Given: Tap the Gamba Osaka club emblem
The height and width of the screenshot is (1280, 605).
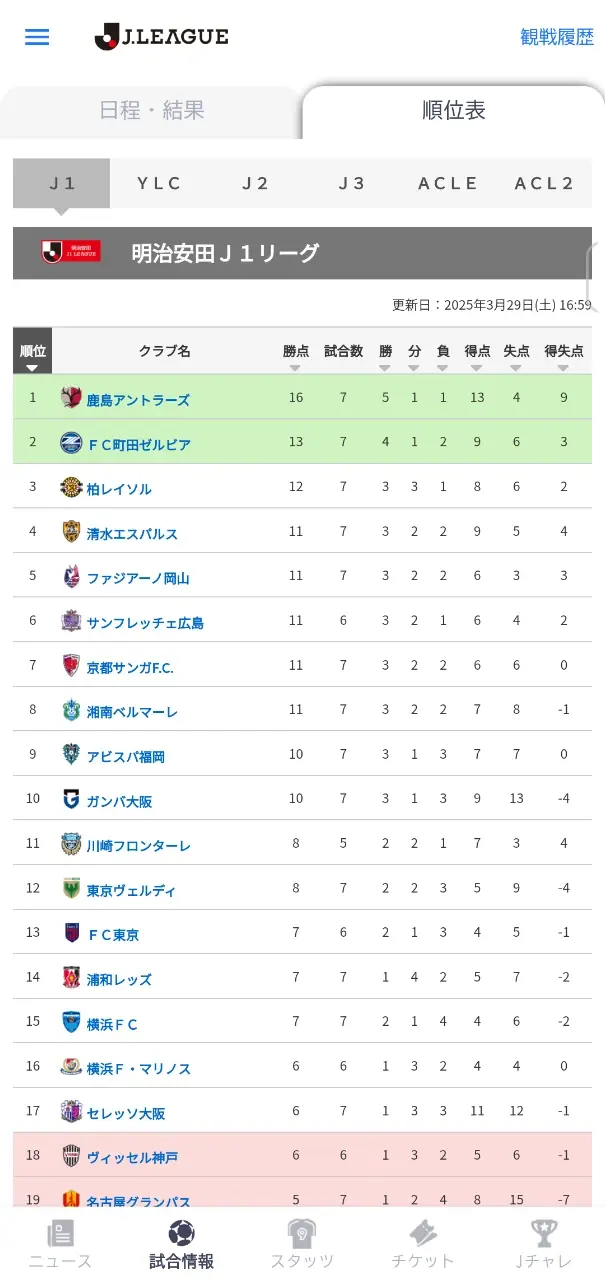Looking at the screenshot, I should point(71,799).
